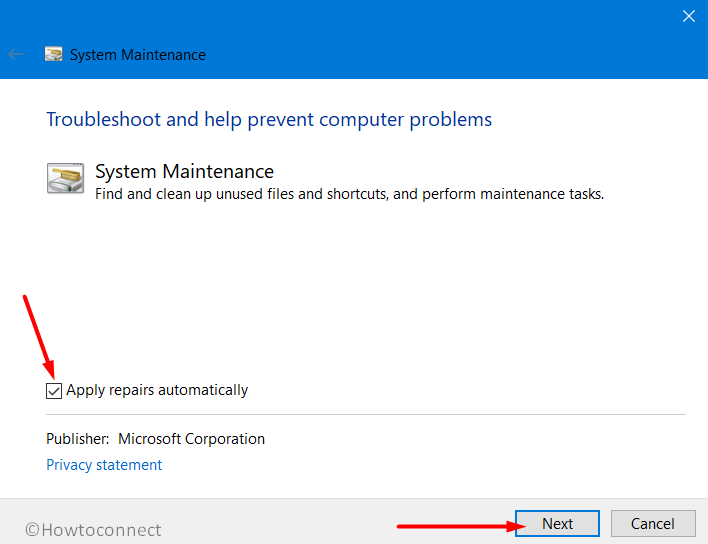Close the System Maintenance troubleshooter window
The image size is (708, 544).
tap(689, 16)
